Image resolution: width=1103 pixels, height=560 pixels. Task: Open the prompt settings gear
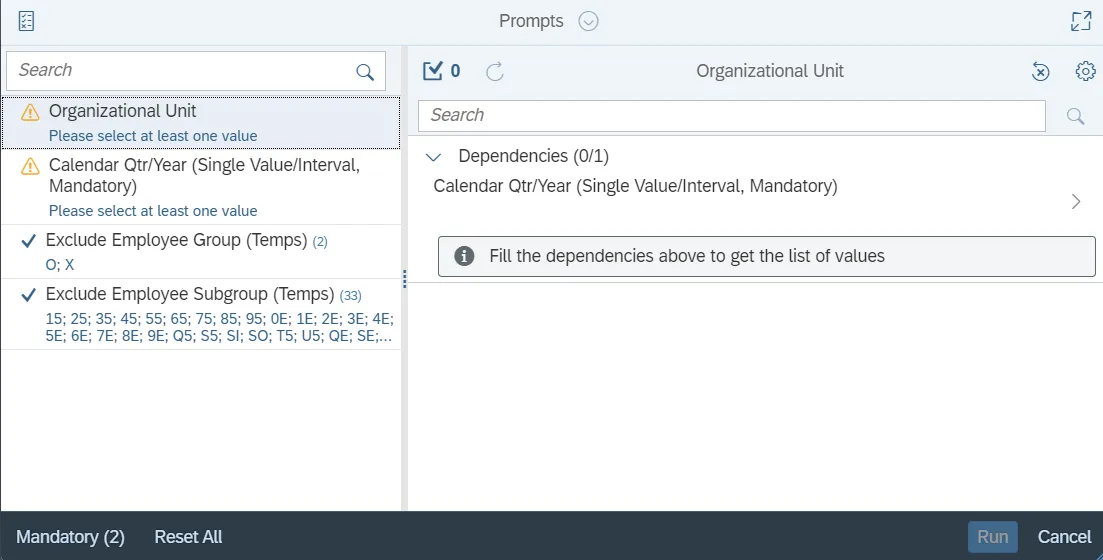(1085, 71)
